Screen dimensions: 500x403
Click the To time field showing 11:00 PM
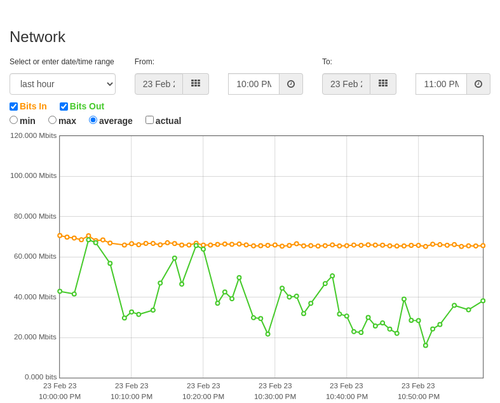coord(441,84)
